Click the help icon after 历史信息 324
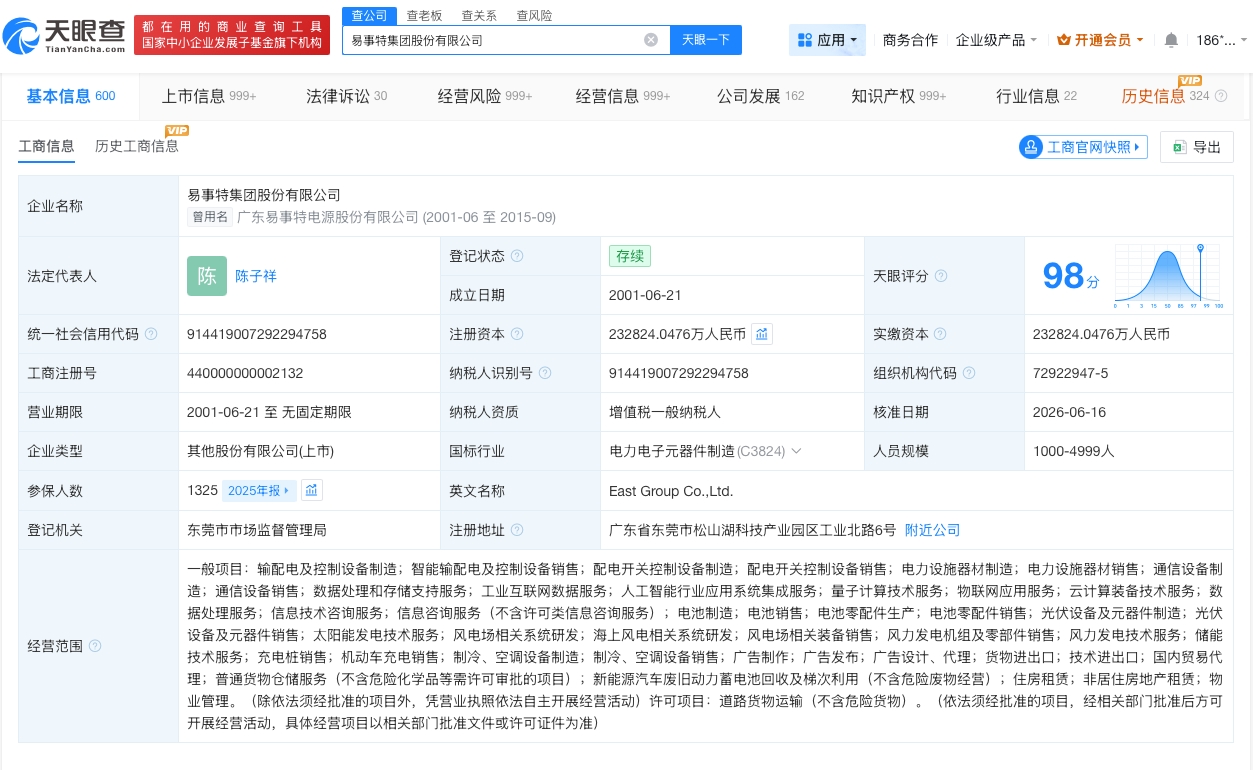The height and width of the screenshot is (770, 1253). tap(1221, 96)
